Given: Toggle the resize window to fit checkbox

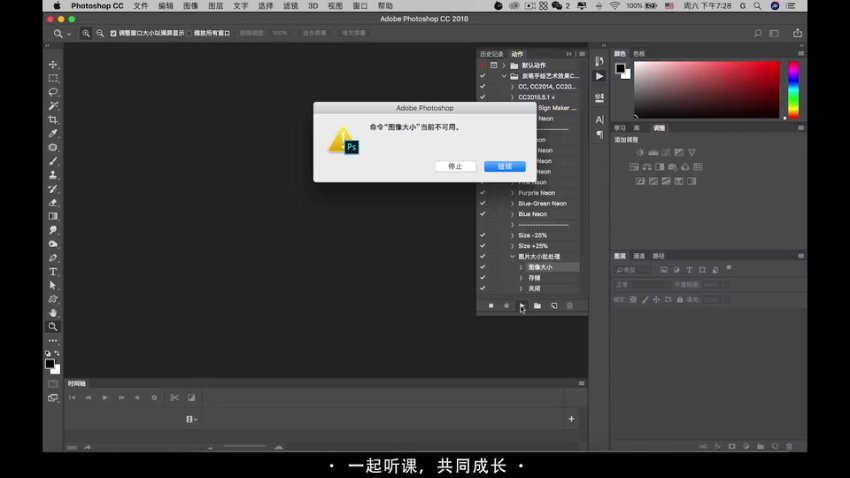Looking at the screenshot, I should [x=112, y=33].
